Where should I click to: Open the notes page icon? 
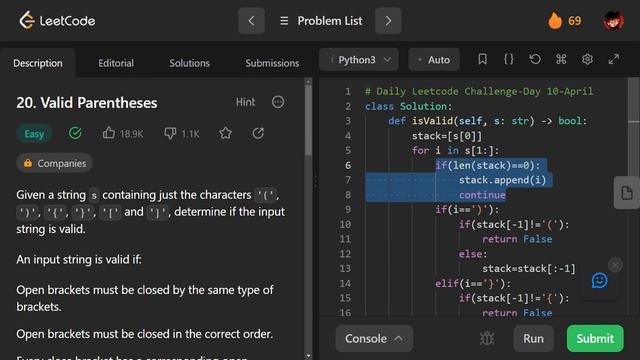[x=627, y=193]
